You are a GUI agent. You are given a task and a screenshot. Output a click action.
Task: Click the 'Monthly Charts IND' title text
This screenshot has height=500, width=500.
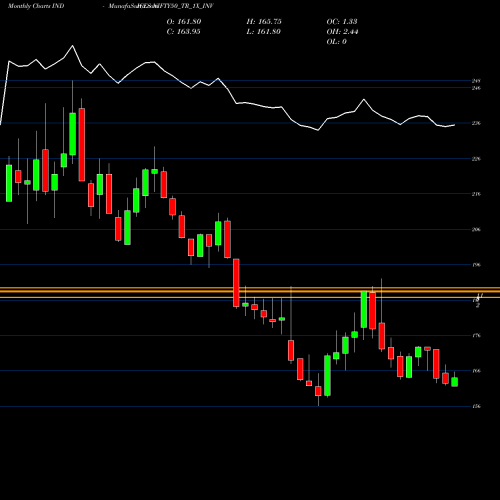pos(36,6)
